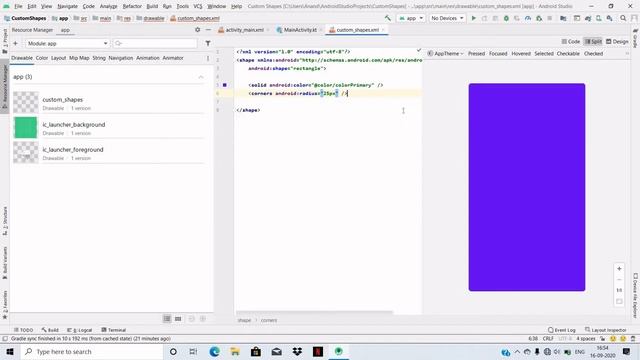640x360 pixels.
Task: Open the TODO tool window
Action: 24,330
